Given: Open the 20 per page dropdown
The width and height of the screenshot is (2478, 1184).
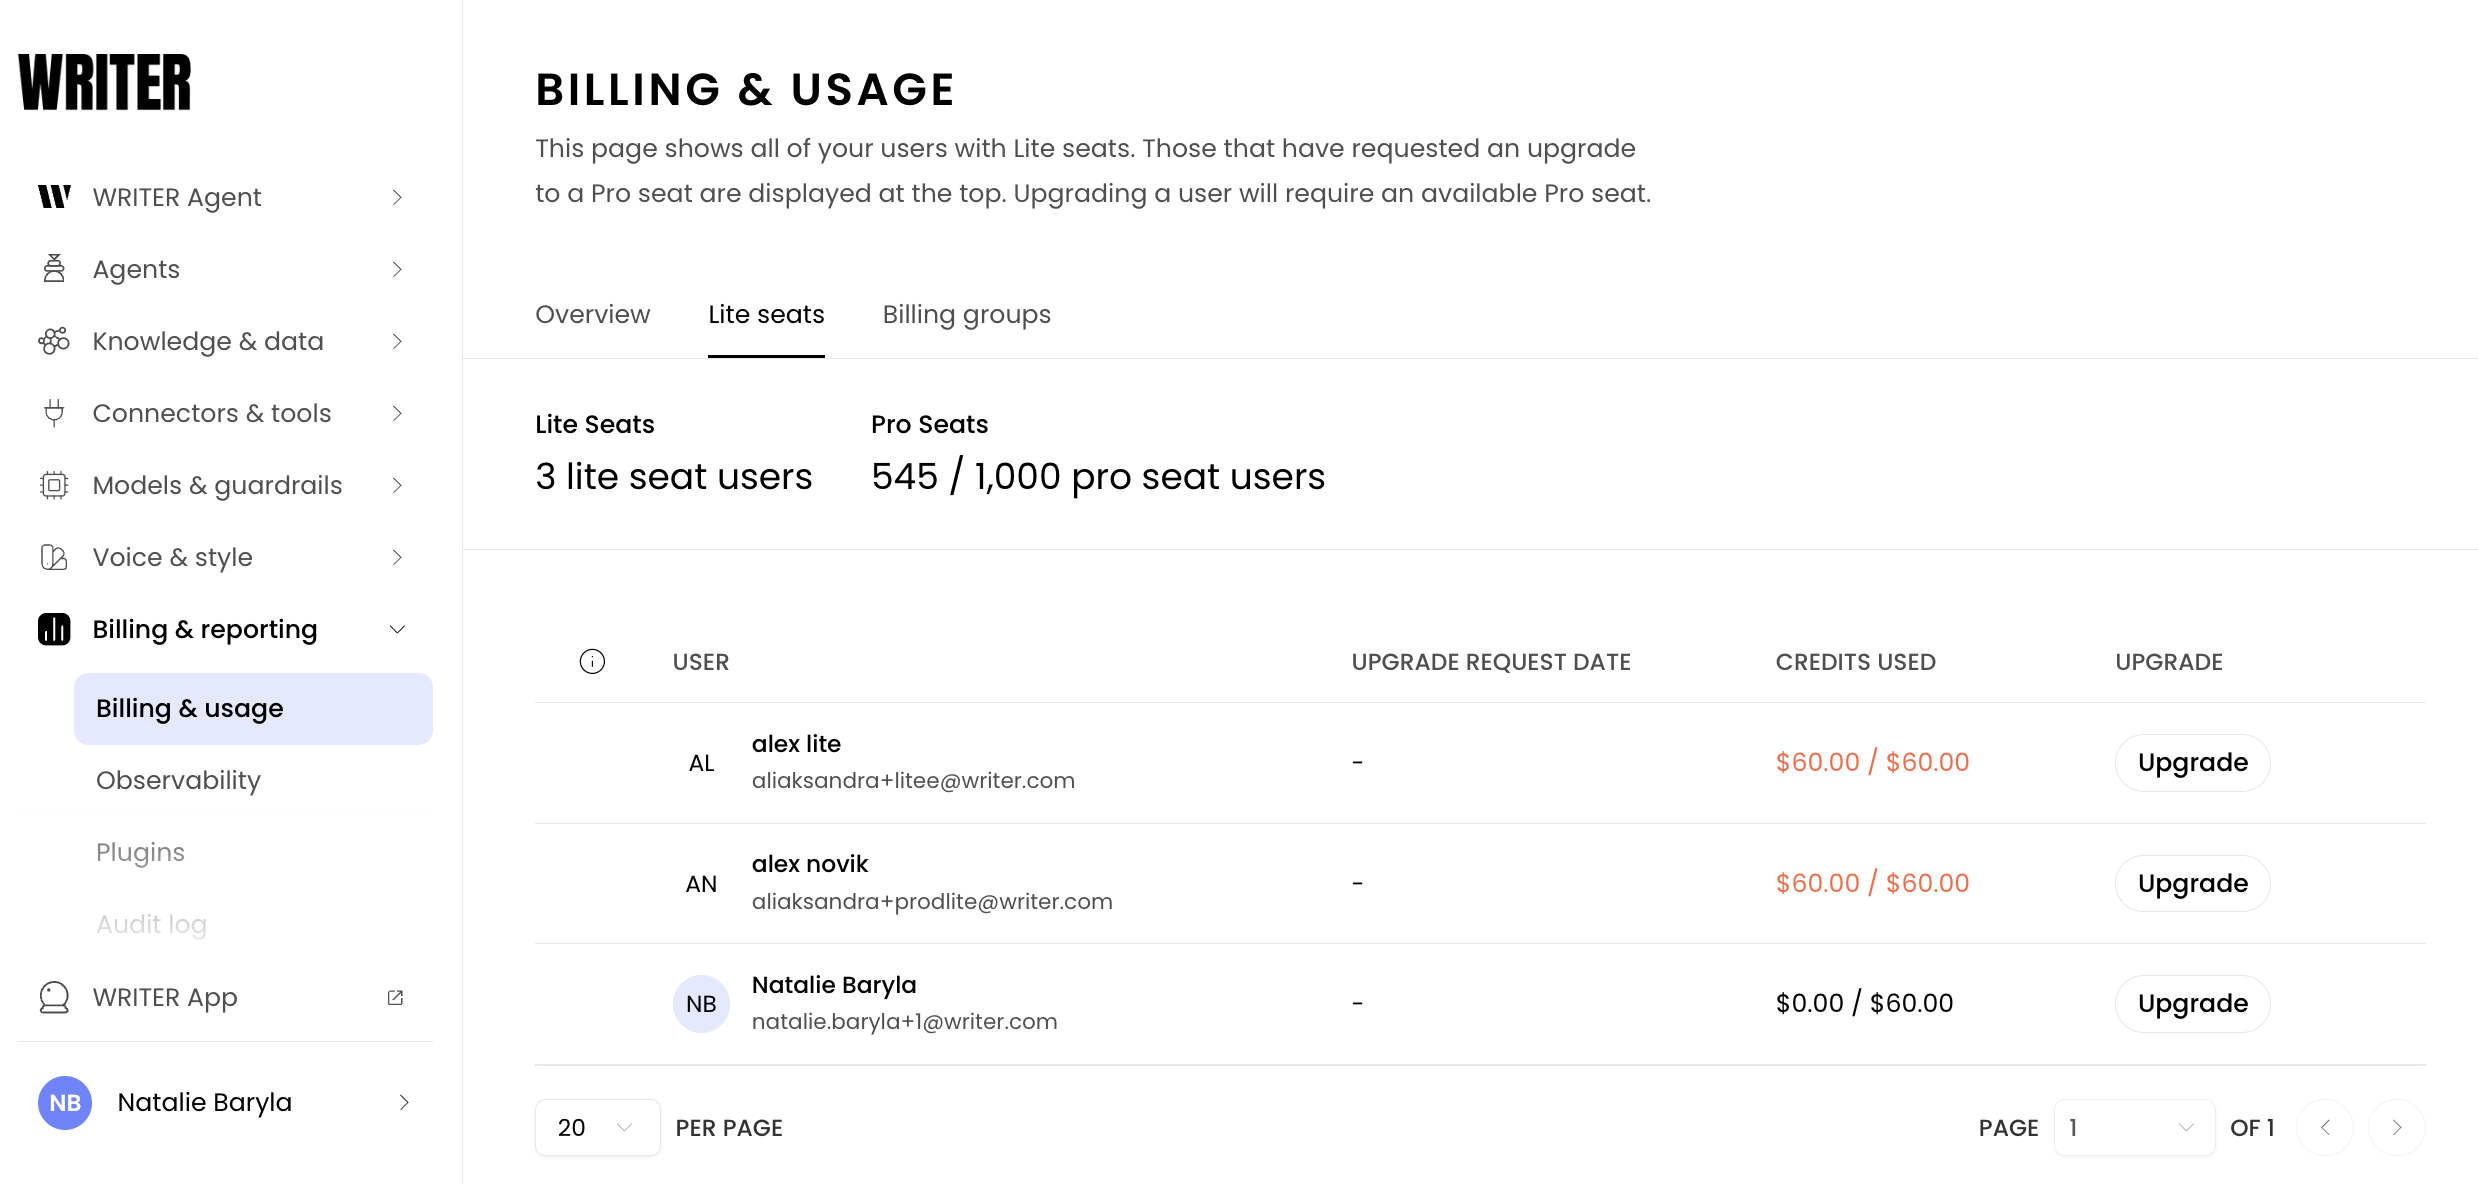Looking at the screenshot, I should (x=597, y=1127).
